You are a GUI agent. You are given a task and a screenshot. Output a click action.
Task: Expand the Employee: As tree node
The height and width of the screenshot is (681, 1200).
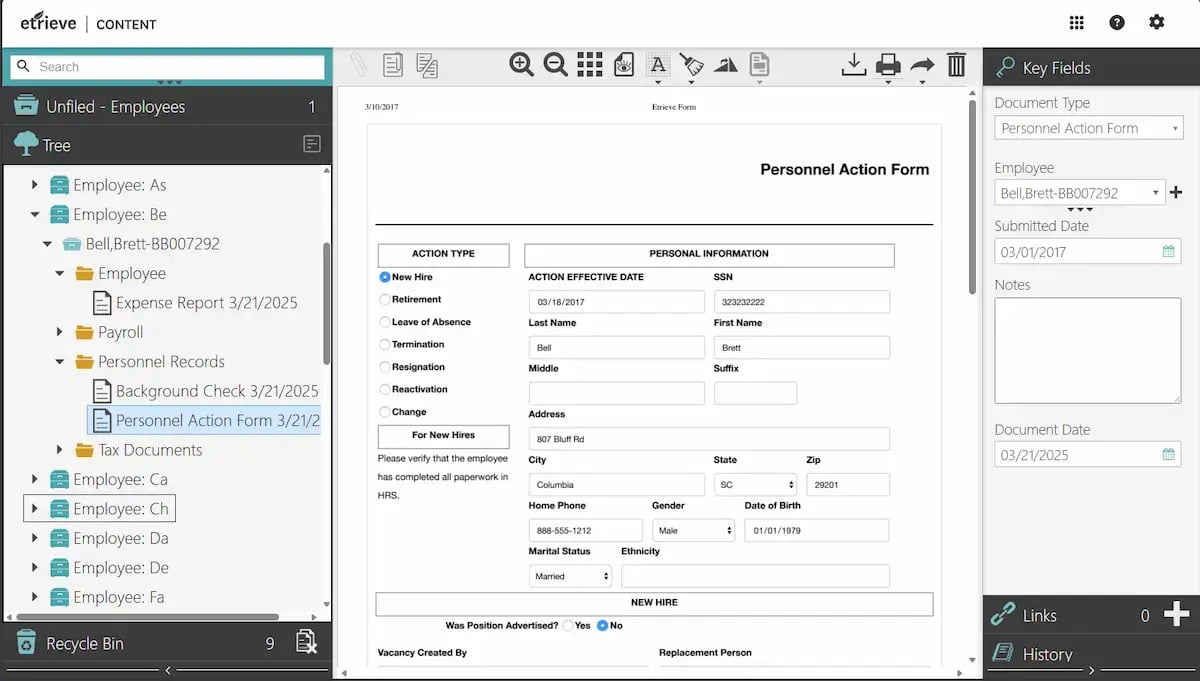(x=34, y=184)
